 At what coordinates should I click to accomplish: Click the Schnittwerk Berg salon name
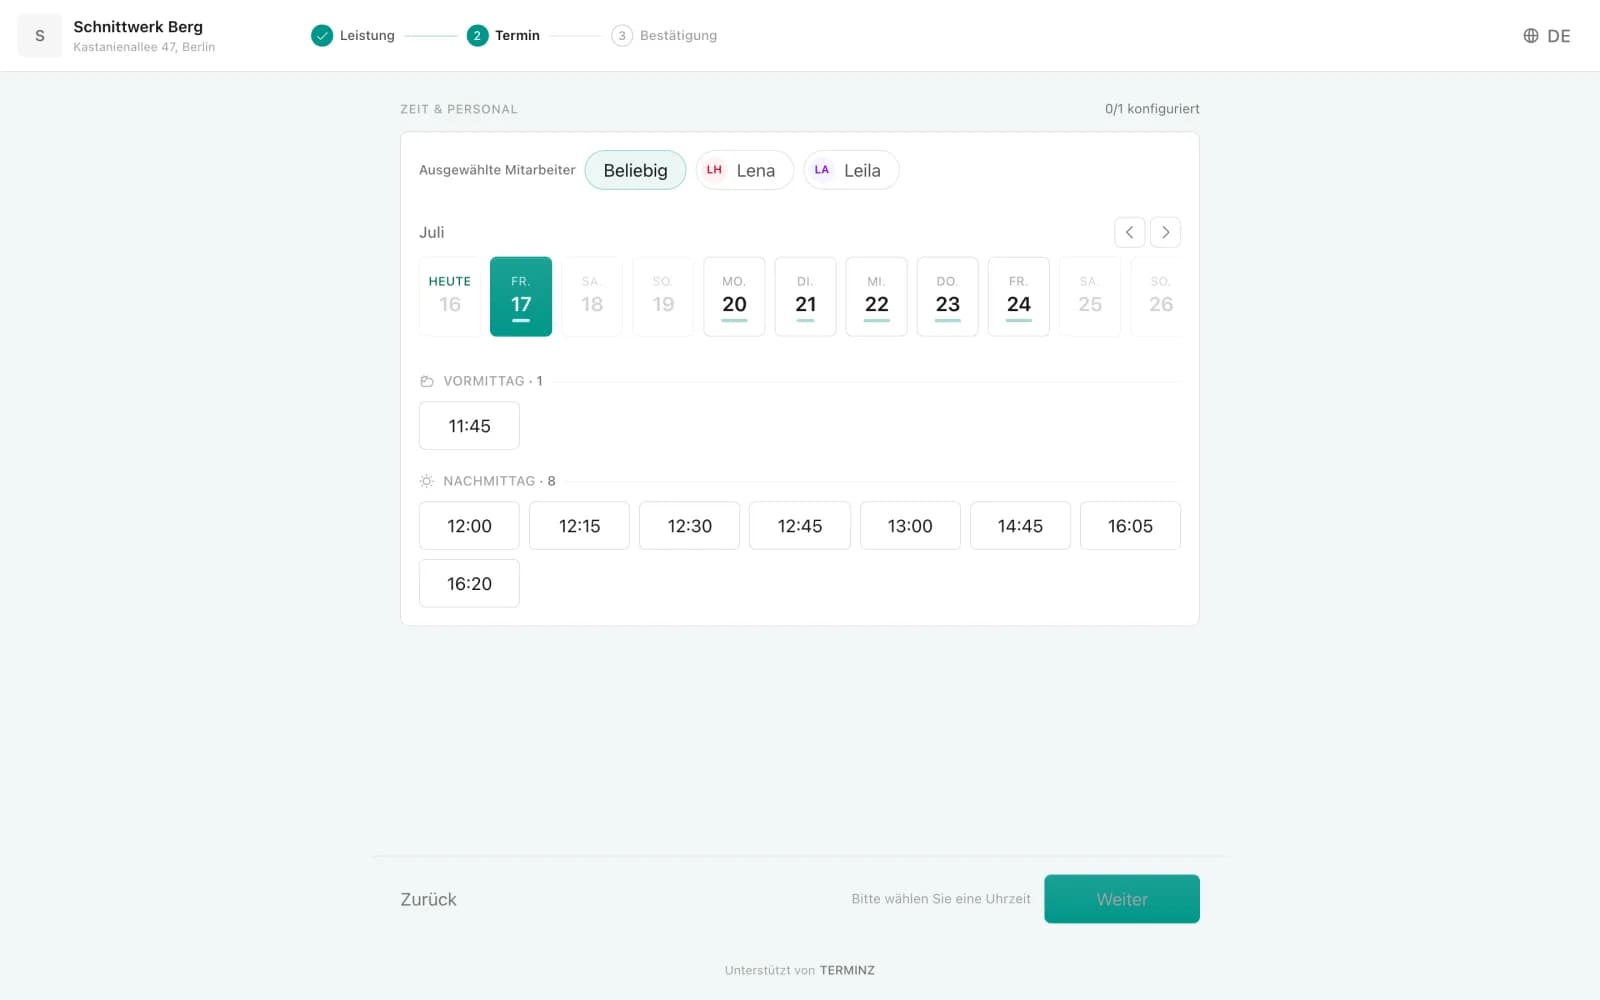pyautogui.click(x=138, y=27)
